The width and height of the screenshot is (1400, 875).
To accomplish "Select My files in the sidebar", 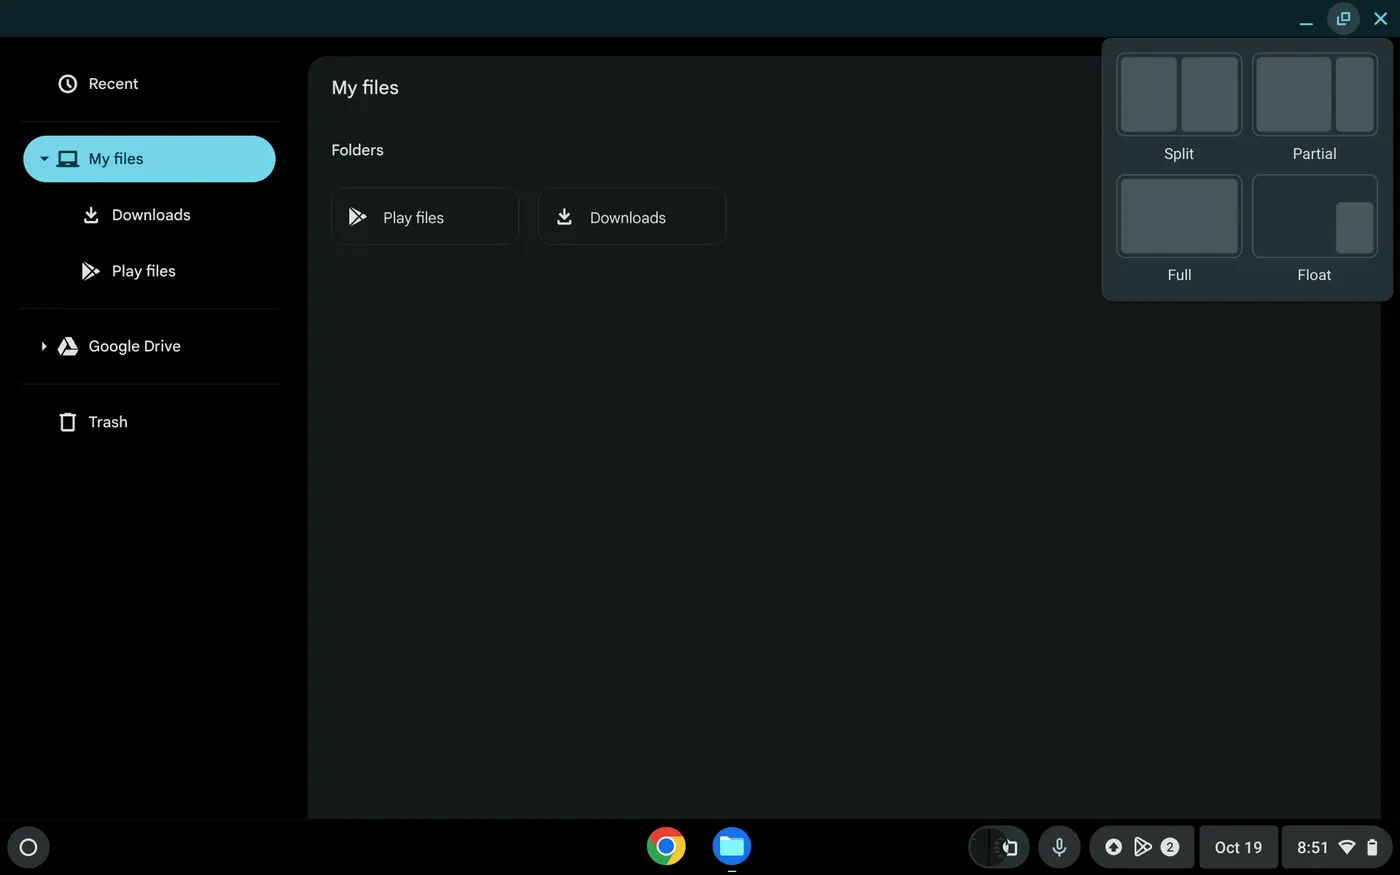I will 149,159.
